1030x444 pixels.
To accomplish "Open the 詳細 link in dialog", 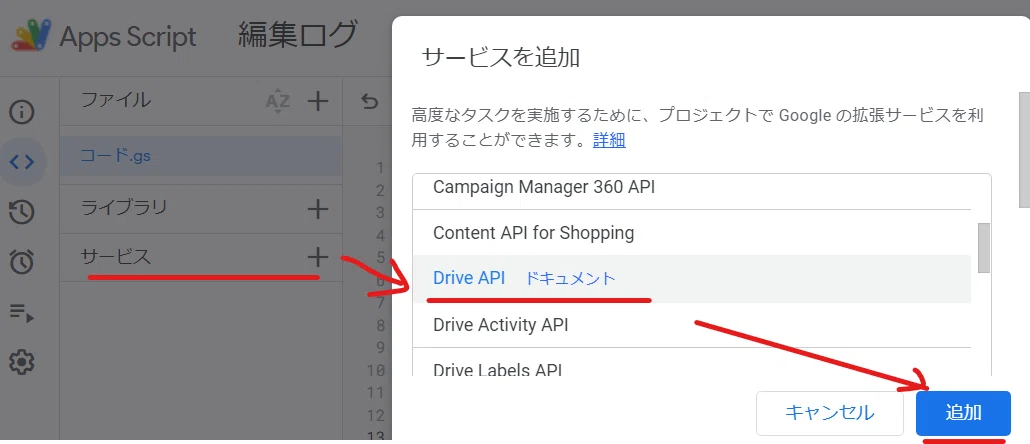I will pos(609,140).
